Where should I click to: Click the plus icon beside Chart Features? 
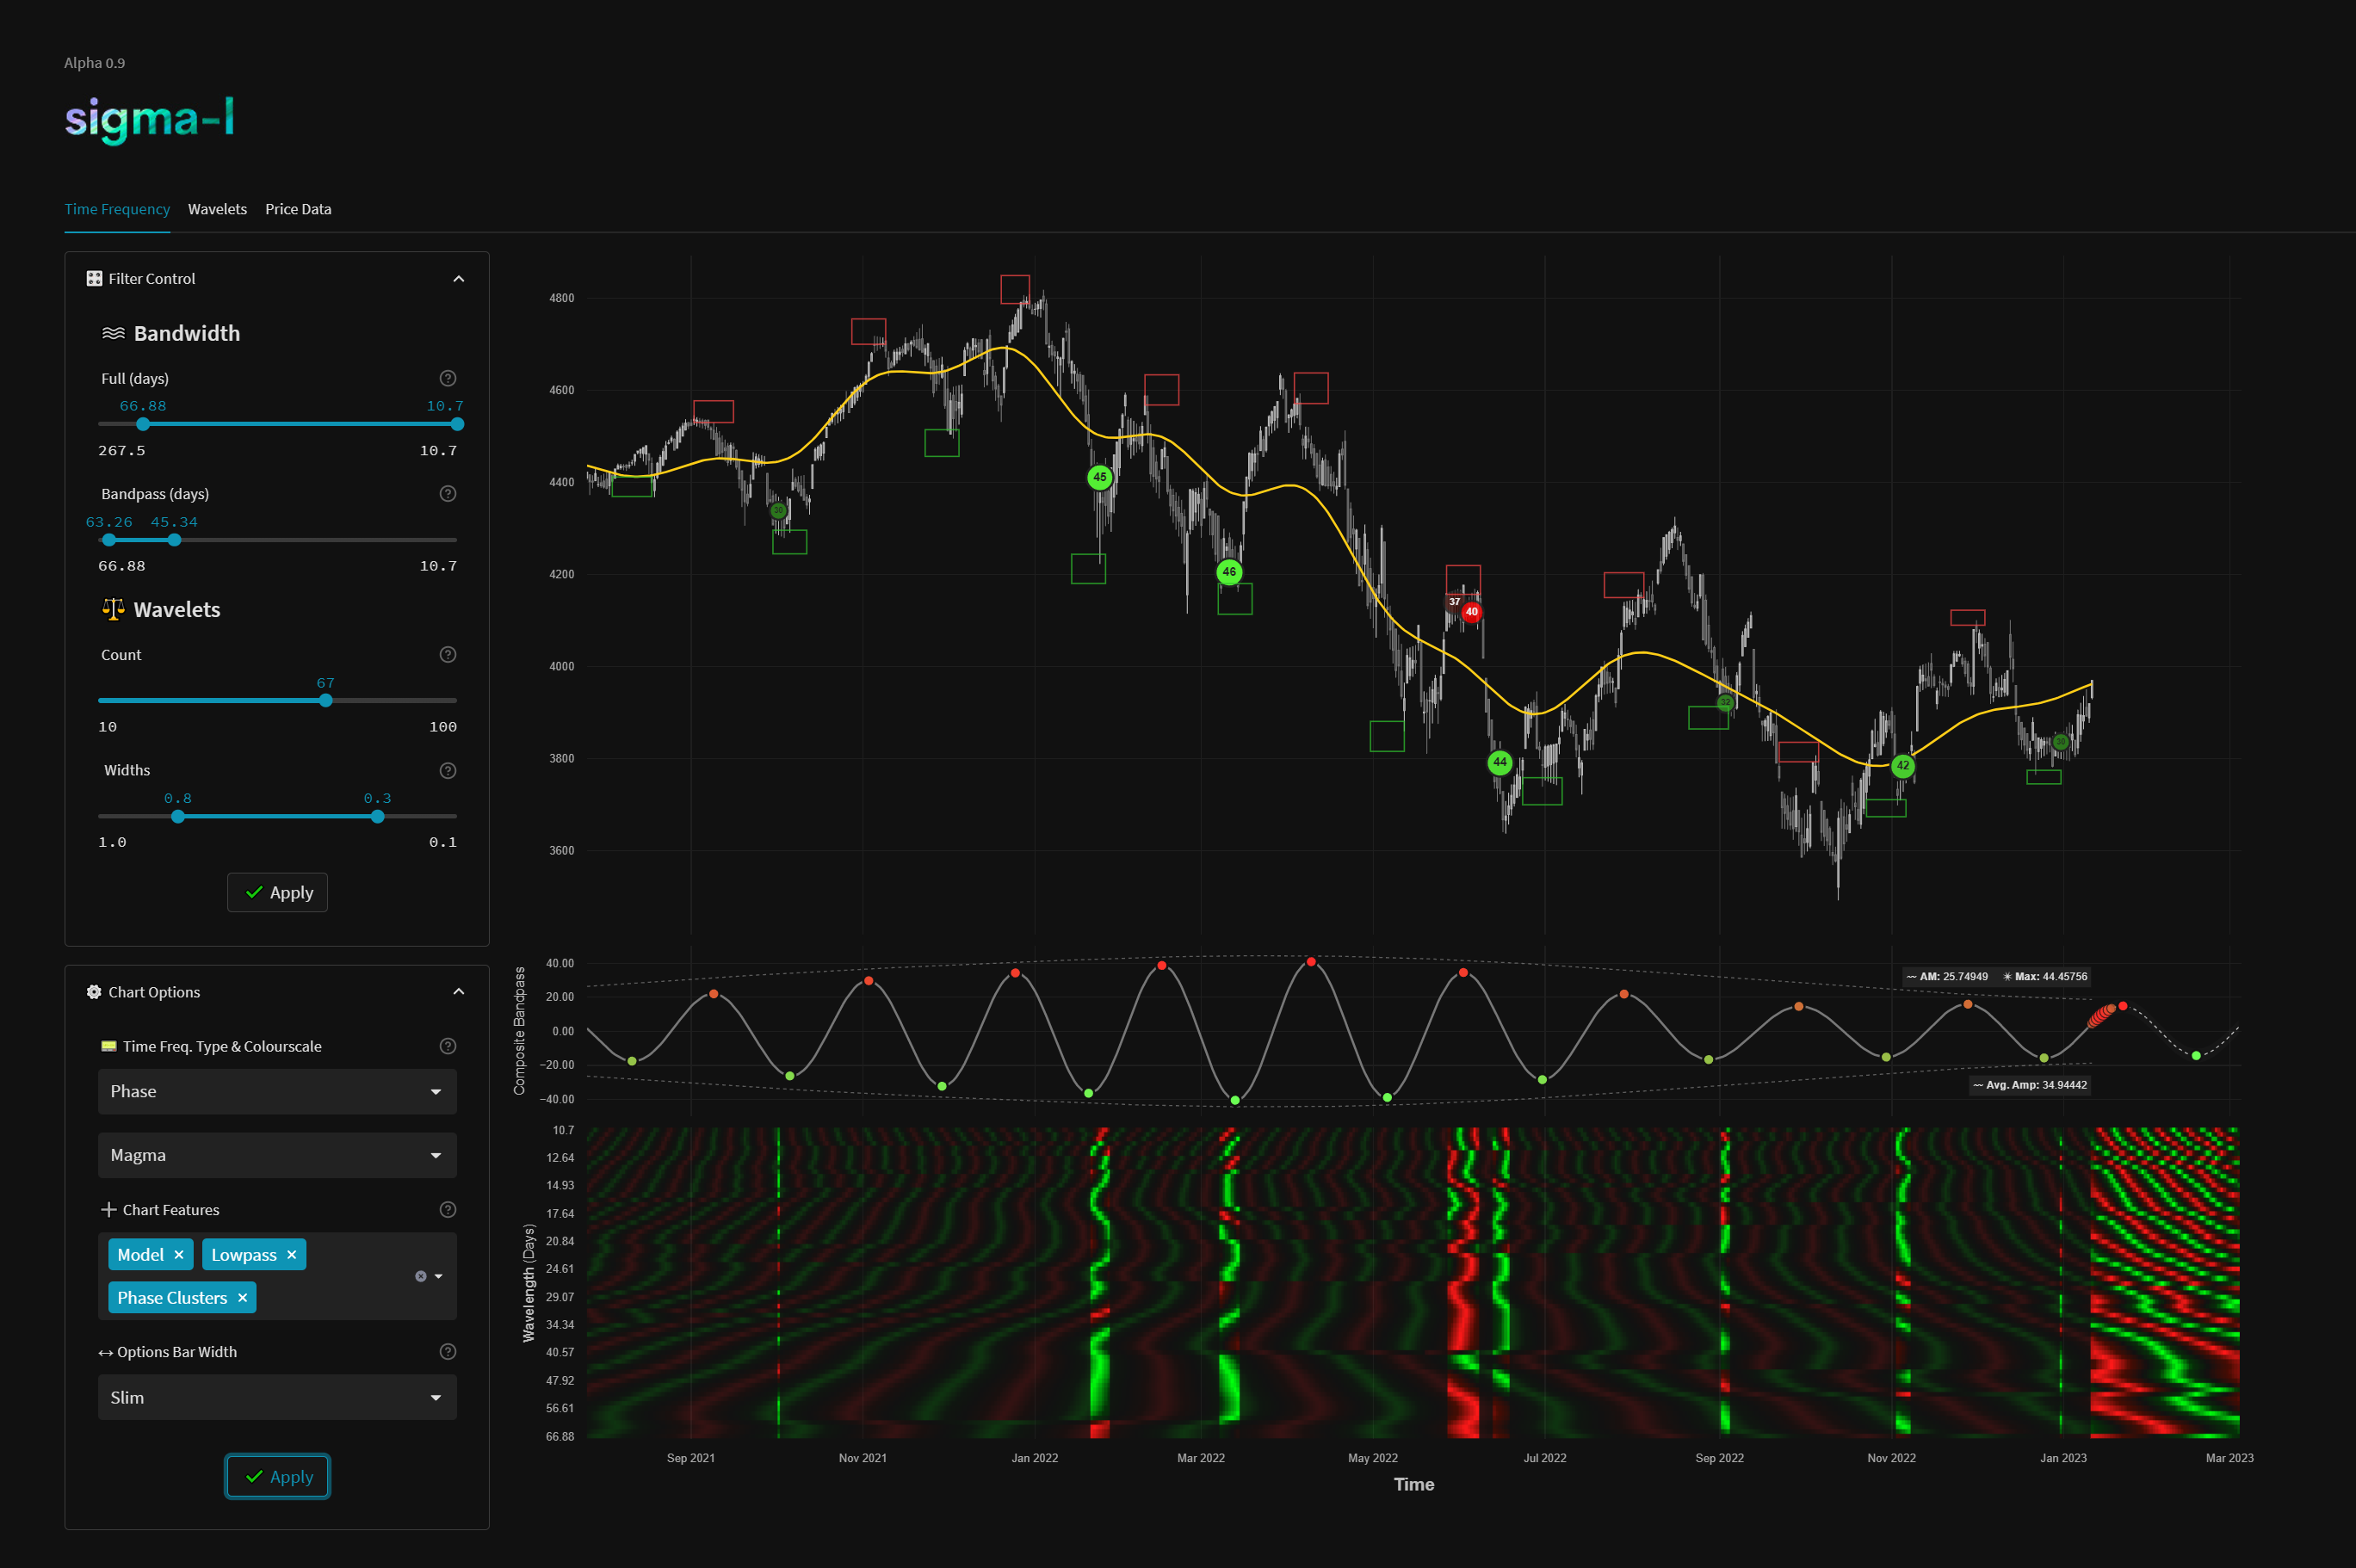108,1209
